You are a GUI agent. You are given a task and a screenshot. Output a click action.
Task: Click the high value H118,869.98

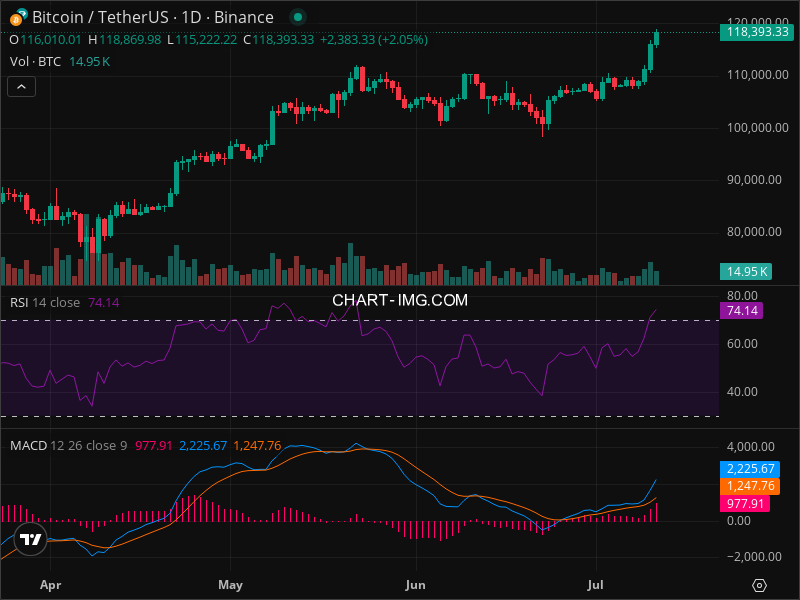click(124, 40)
